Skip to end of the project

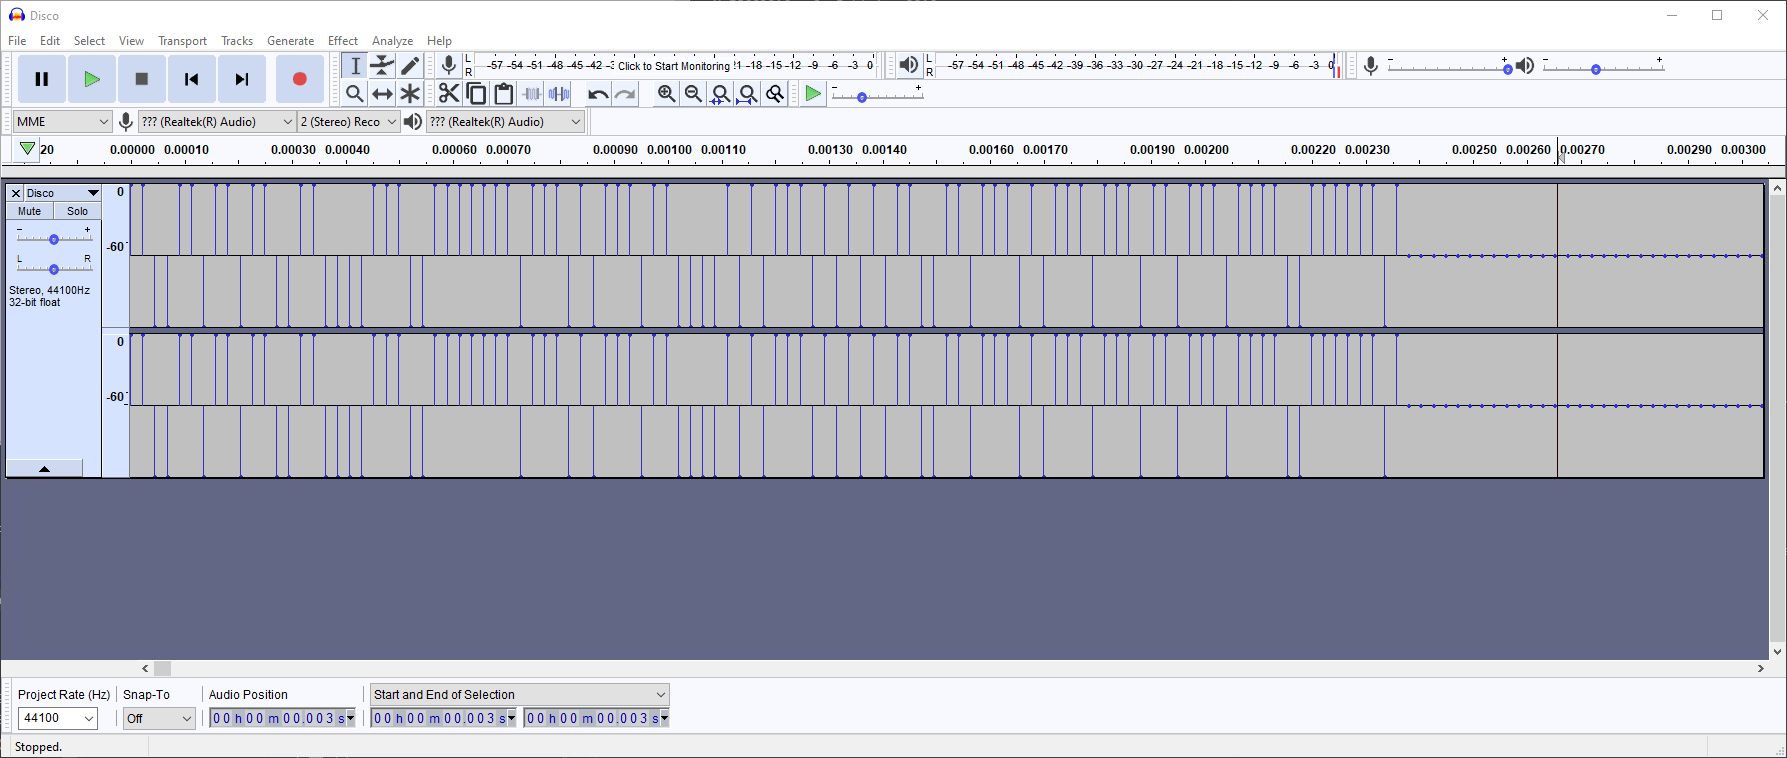click(242, 79)
